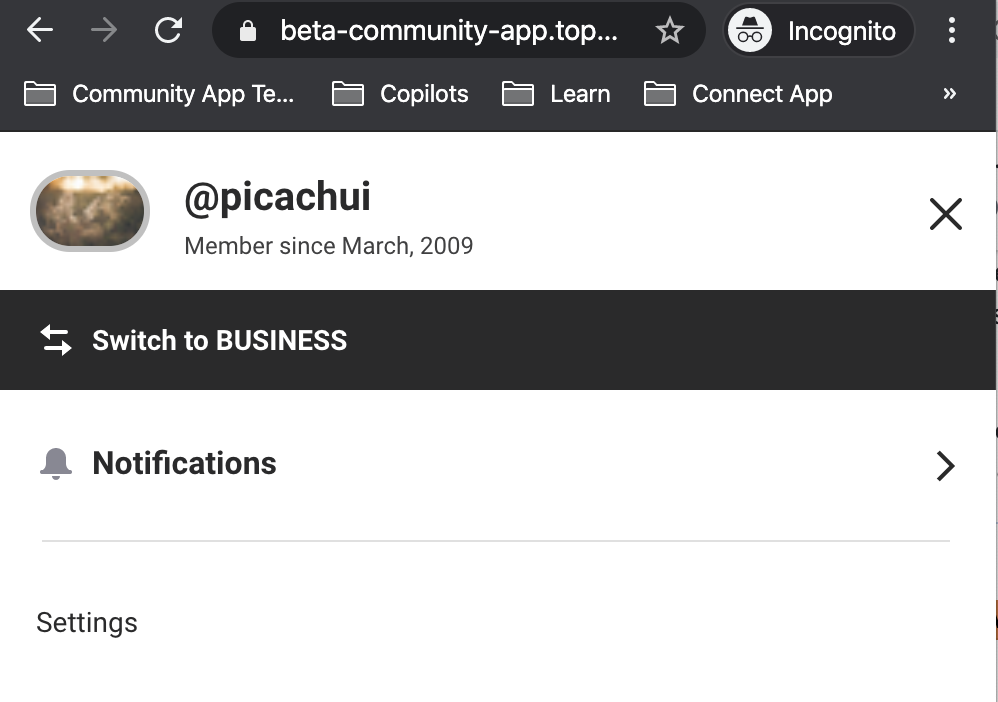
Task: Click the browser back arrow
Action: pyautogui.click(x=39, y=30)
